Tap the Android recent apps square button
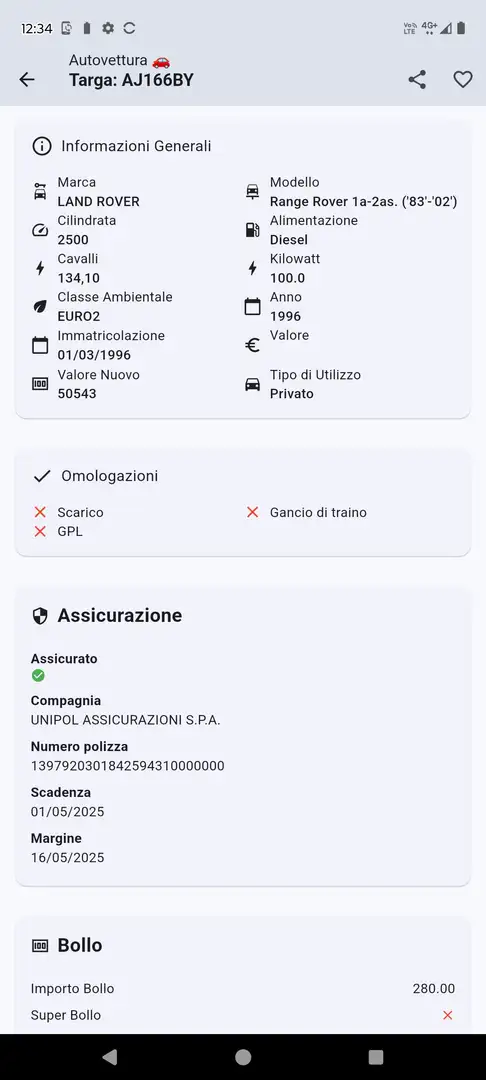 point(376,1057)
